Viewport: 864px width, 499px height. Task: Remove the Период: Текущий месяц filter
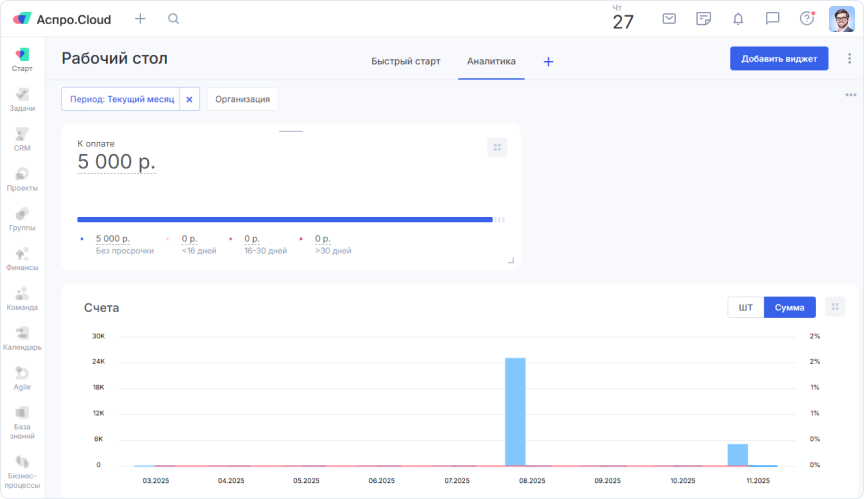click(x=189, y=99)
